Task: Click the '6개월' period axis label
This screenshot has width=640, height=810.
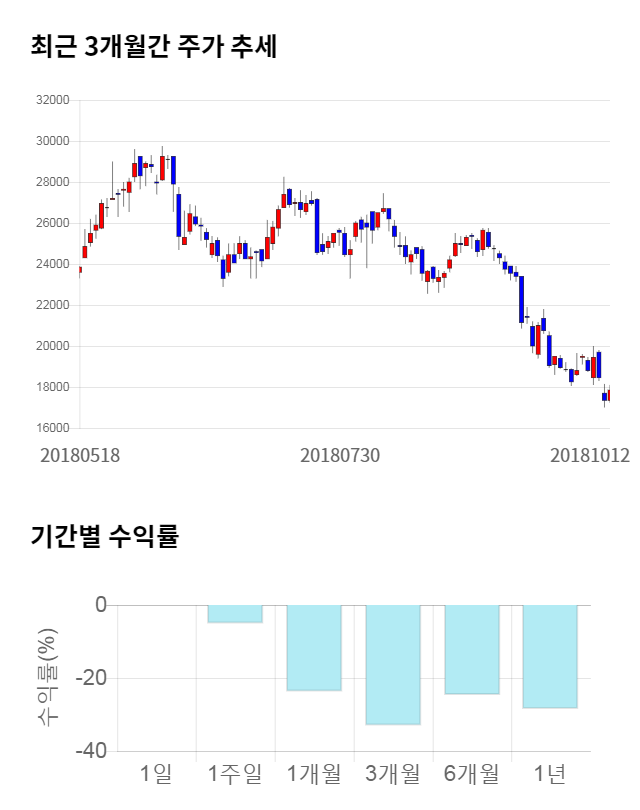Action: (471, 773)
